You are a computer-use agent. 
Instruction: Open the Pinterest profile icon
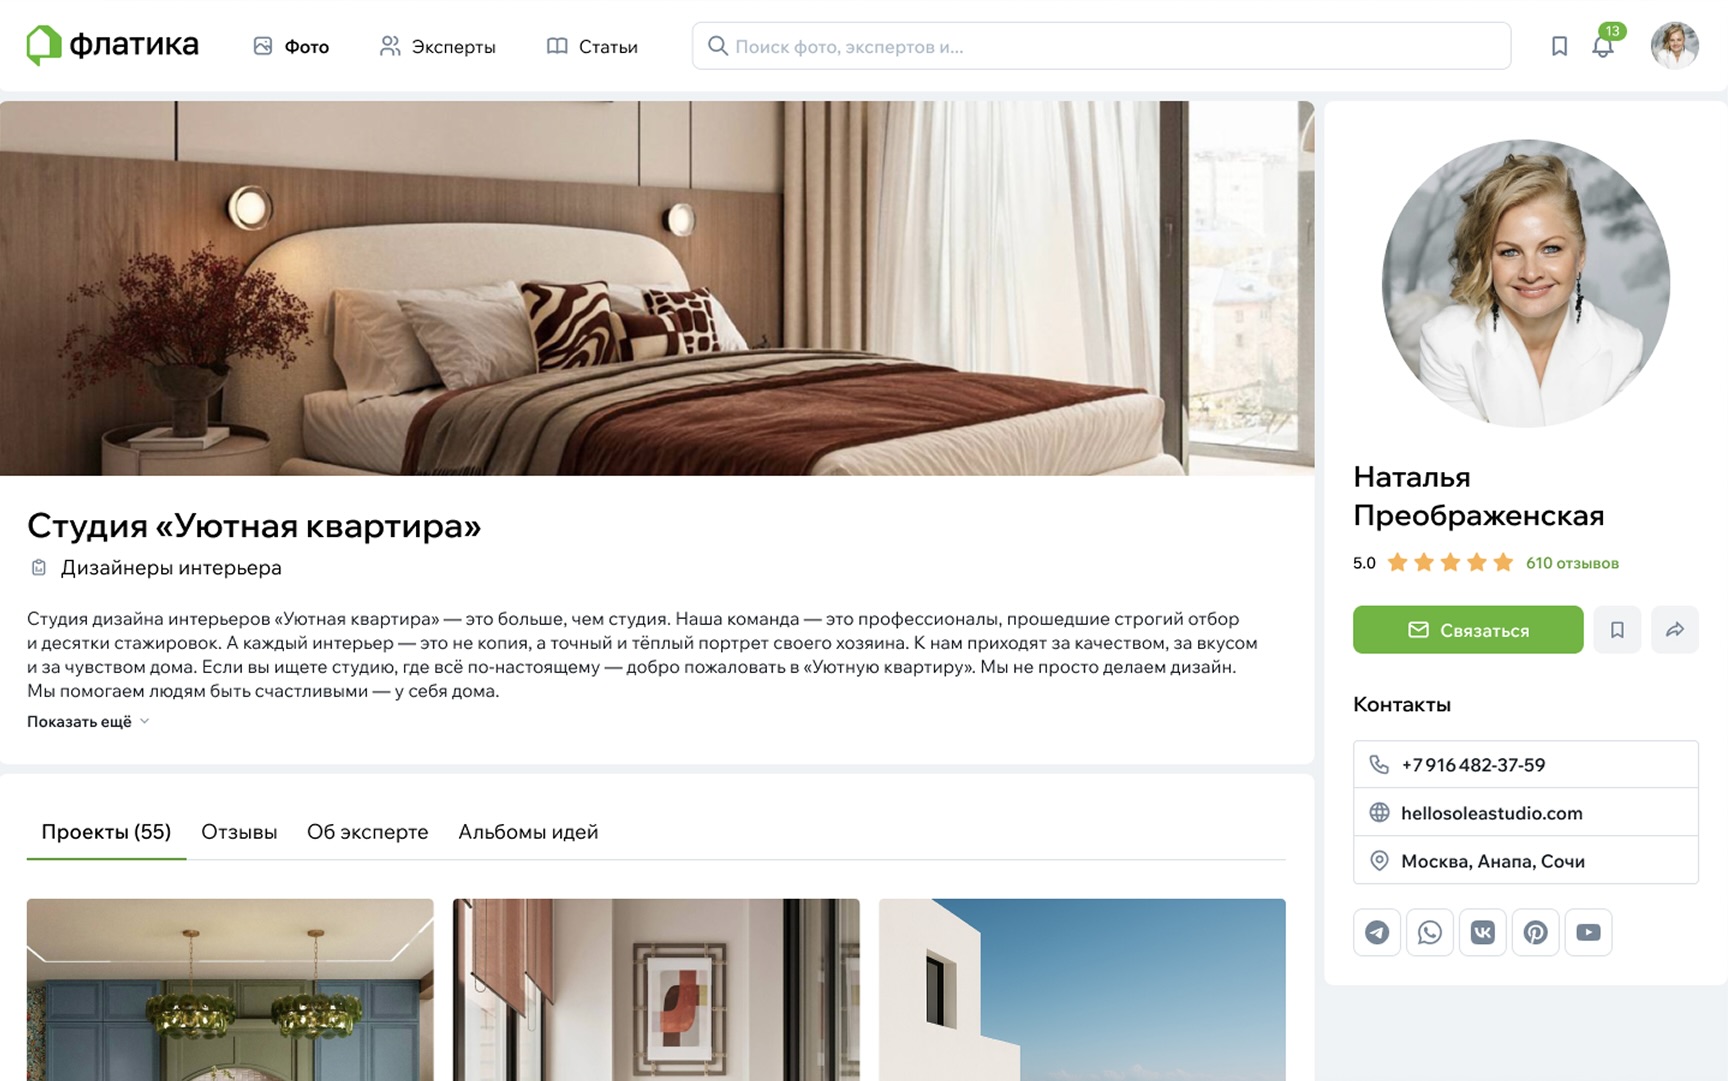(1535, 932)
